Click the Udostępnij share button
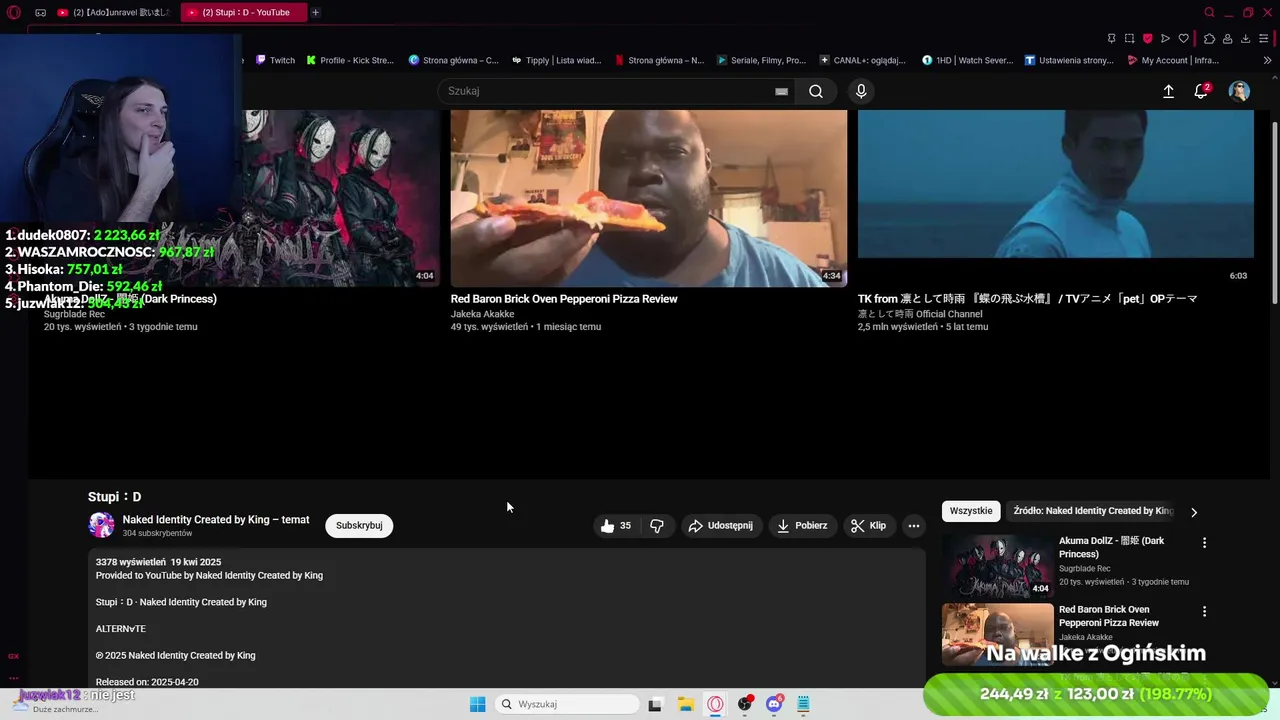Viewport: 1280px width, 720px height. click(x=722, y=525)
